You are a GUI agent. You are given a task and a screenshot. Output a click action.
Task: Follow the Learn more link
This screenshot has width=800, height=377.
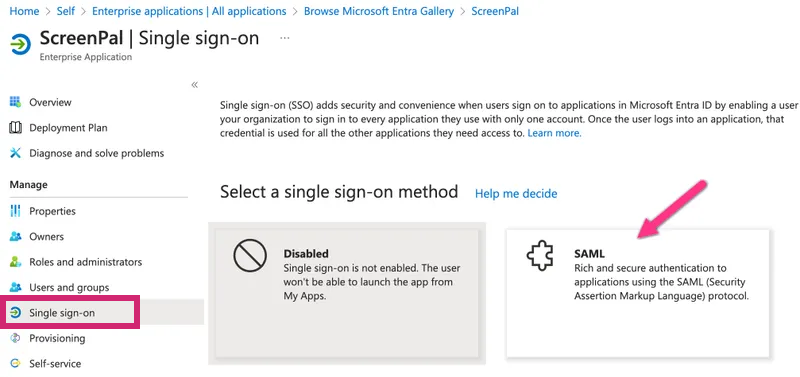554,133
